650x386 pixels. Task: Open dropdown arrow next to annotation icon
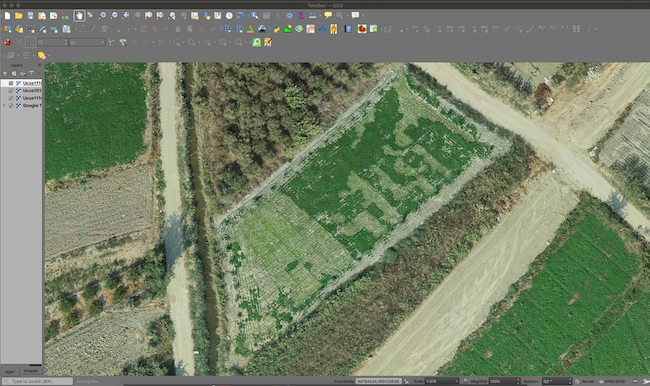(x=363, y=16)
